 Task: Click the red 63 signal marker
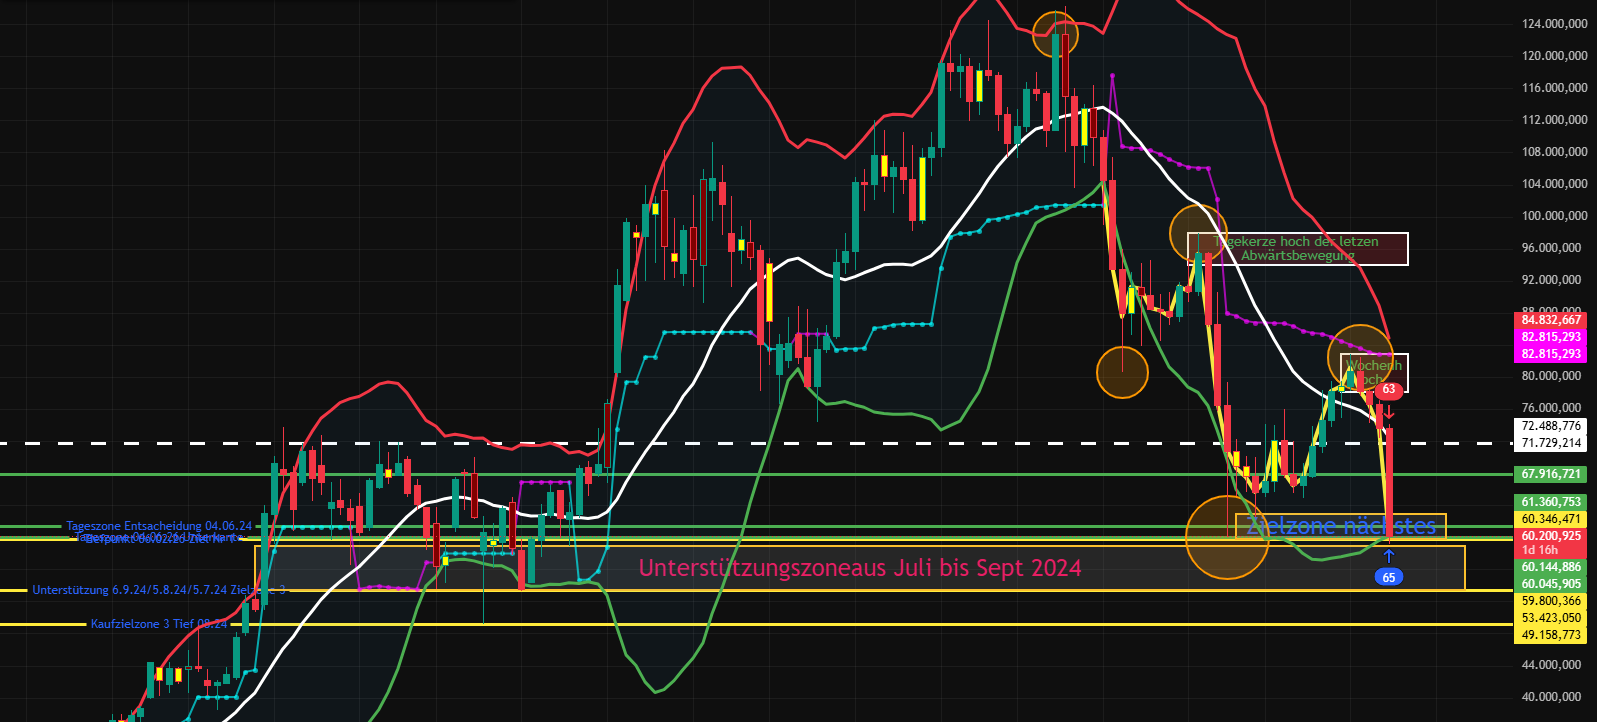coord(1389,390)
